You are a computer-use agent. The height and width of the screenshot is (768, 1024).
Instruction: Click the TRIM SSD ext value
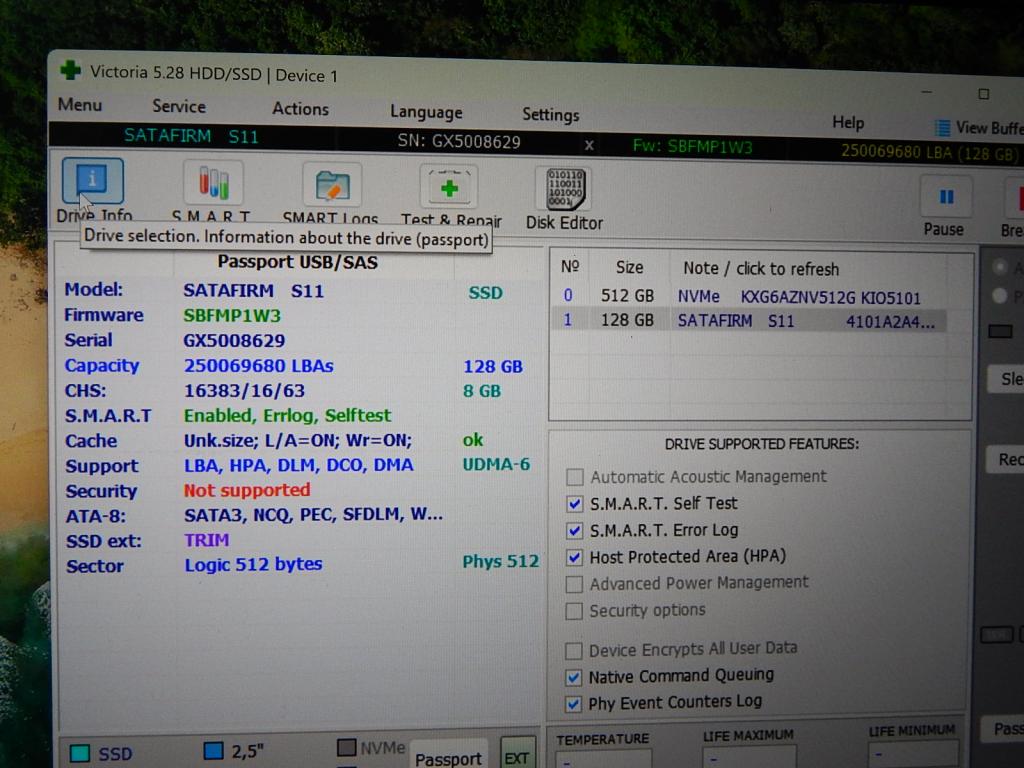click(x=206, y=540)
